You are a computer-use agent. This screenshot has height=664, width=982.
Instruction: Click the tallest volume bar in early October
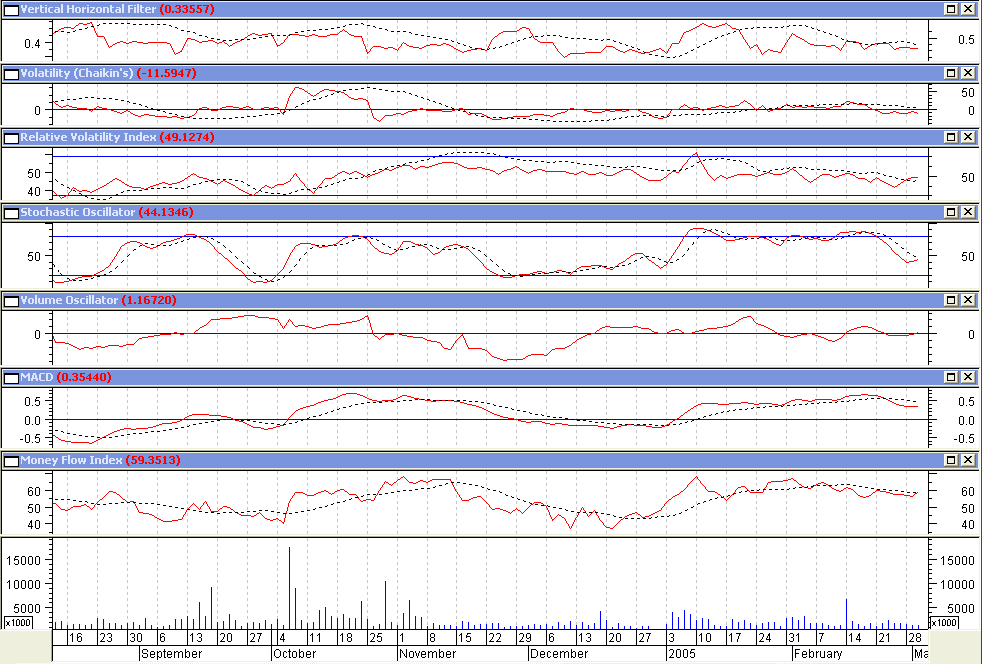tap(290, 588)
